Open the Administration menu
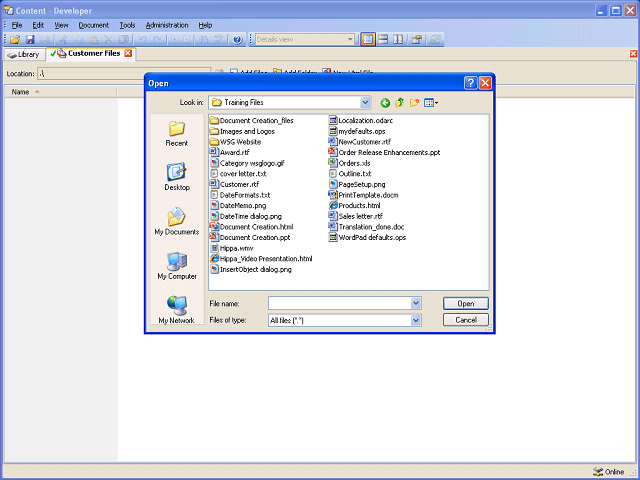The width and height of the screenshot is (640, 480). click(x=167, y=25)
